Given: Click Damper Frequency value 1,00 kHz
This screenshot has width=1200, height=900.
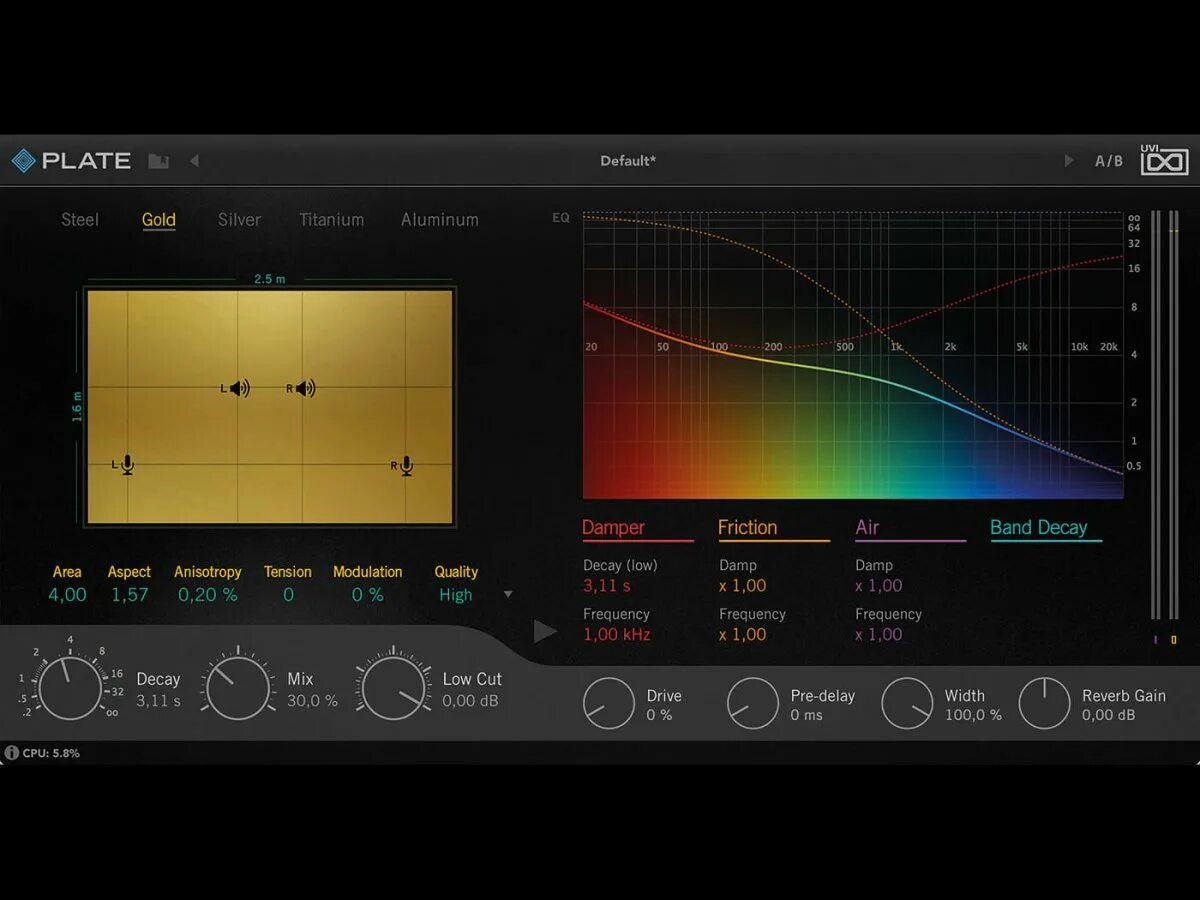Looking at the screenshot, I should pyautogui.click(x=617, y=635).
